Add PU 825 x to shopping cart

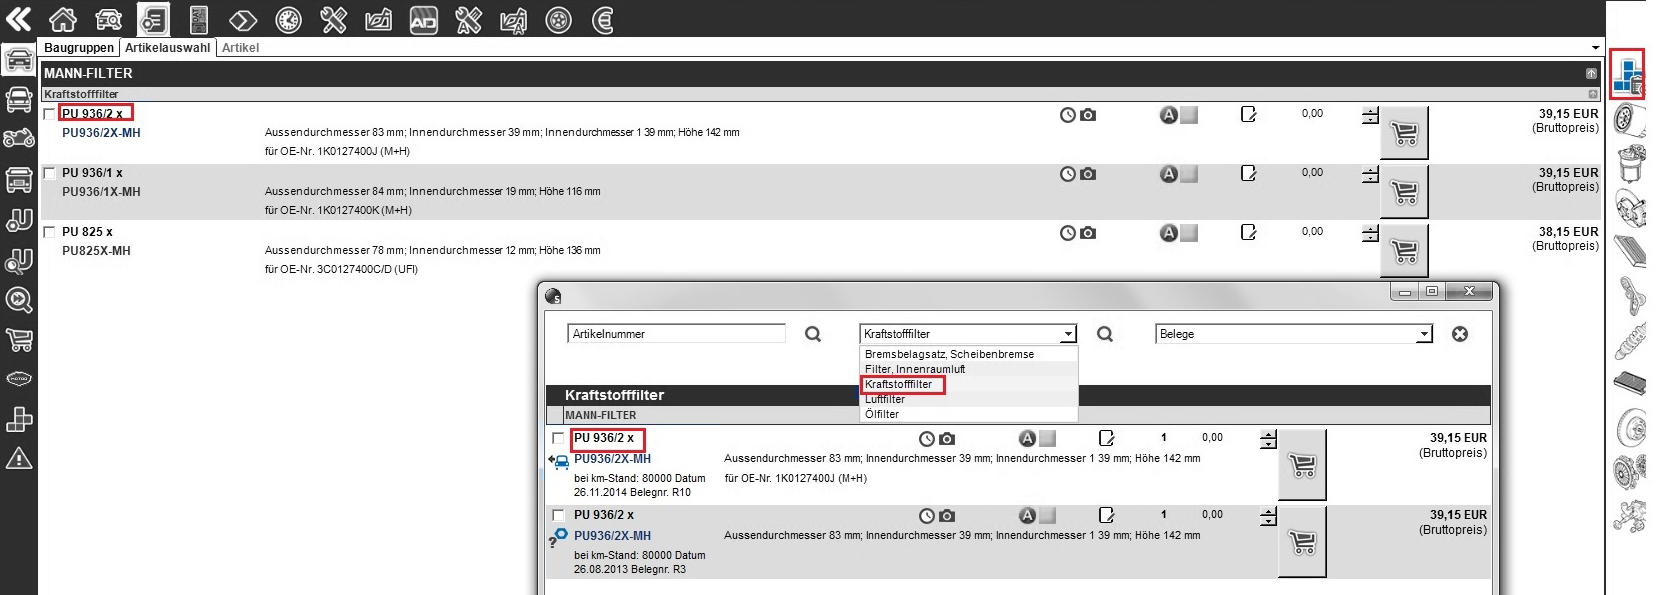pos(1404,250)
